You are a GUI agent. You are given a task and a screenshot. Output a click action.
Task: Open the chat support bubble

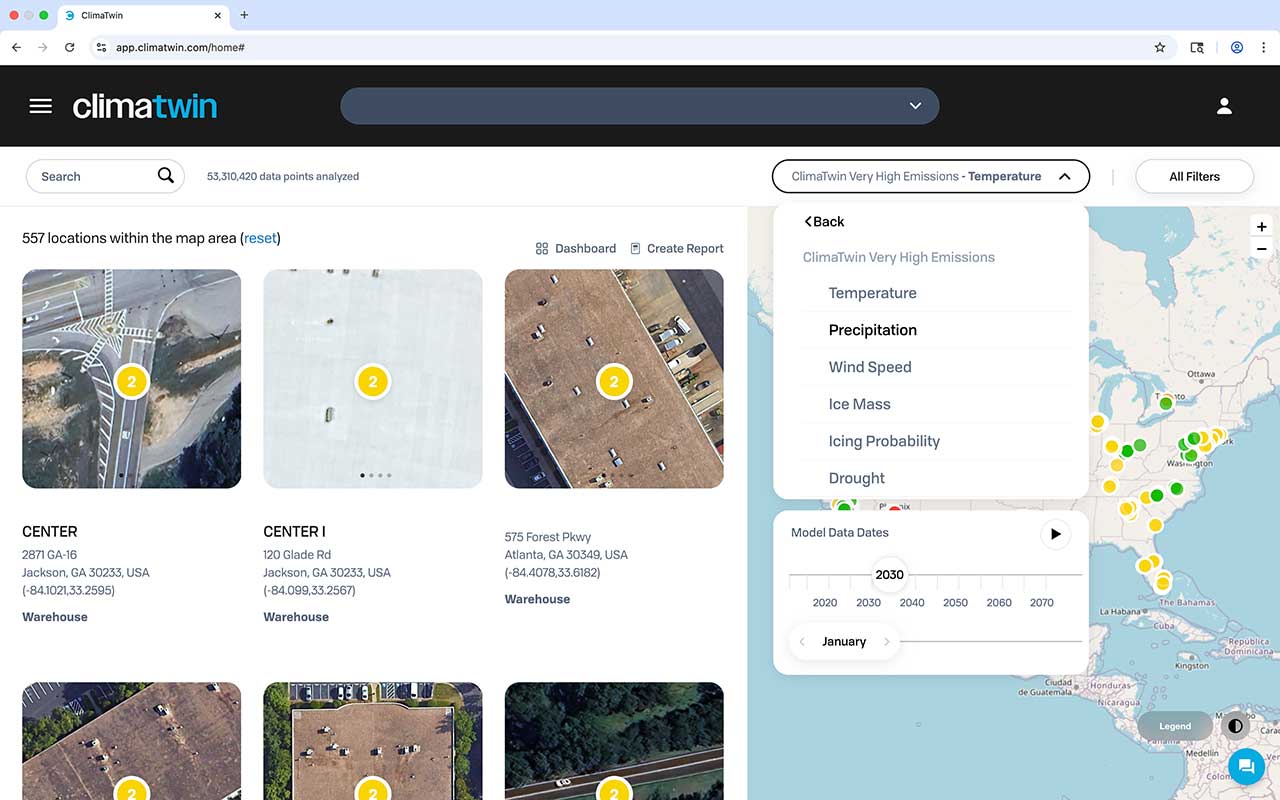coord(1246,766)
